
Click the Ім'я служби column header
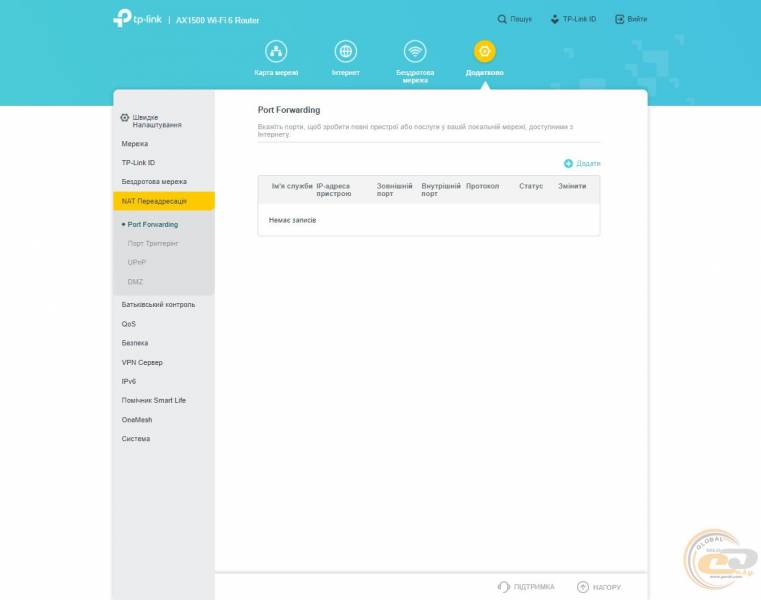click(x=292, y=186)
